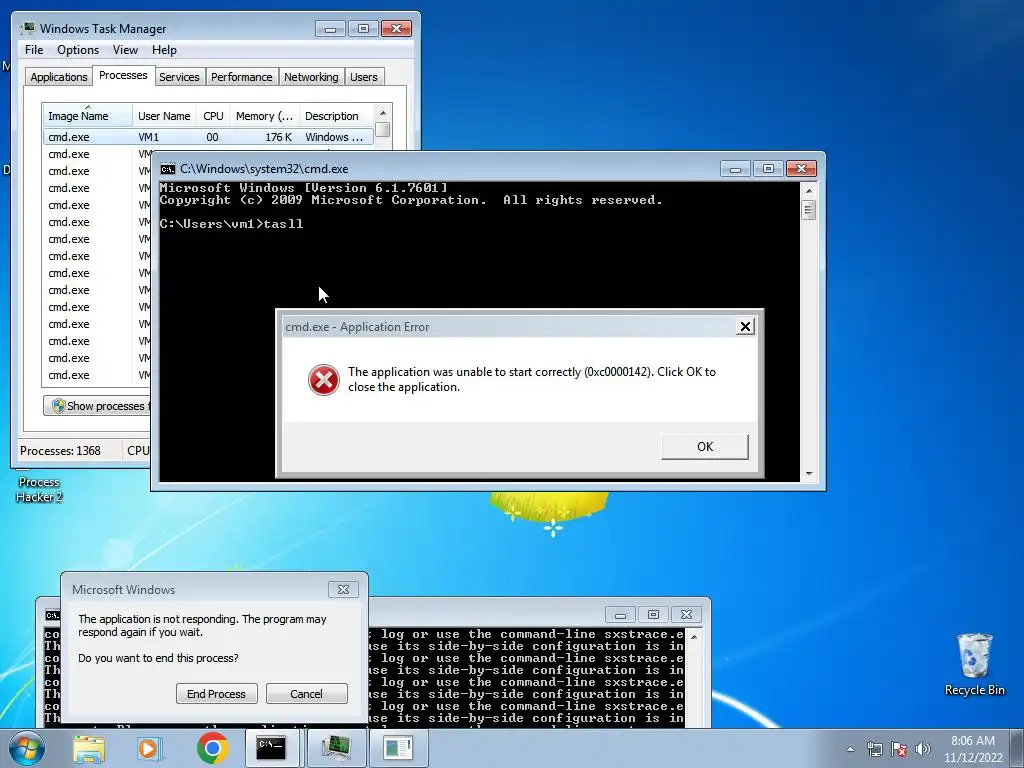The image size is (1024, 768).
Task: Close the cmd.exe Application Error dialog
Action: coord(744,327)
